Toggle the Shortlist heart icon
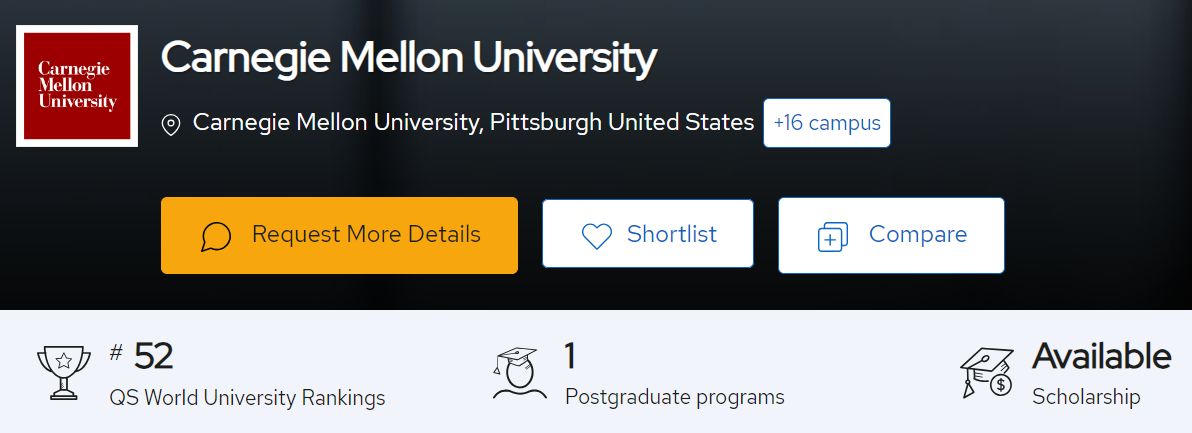Image resolution: width=1192 pixels, height=433 pixels. point(596,235)
